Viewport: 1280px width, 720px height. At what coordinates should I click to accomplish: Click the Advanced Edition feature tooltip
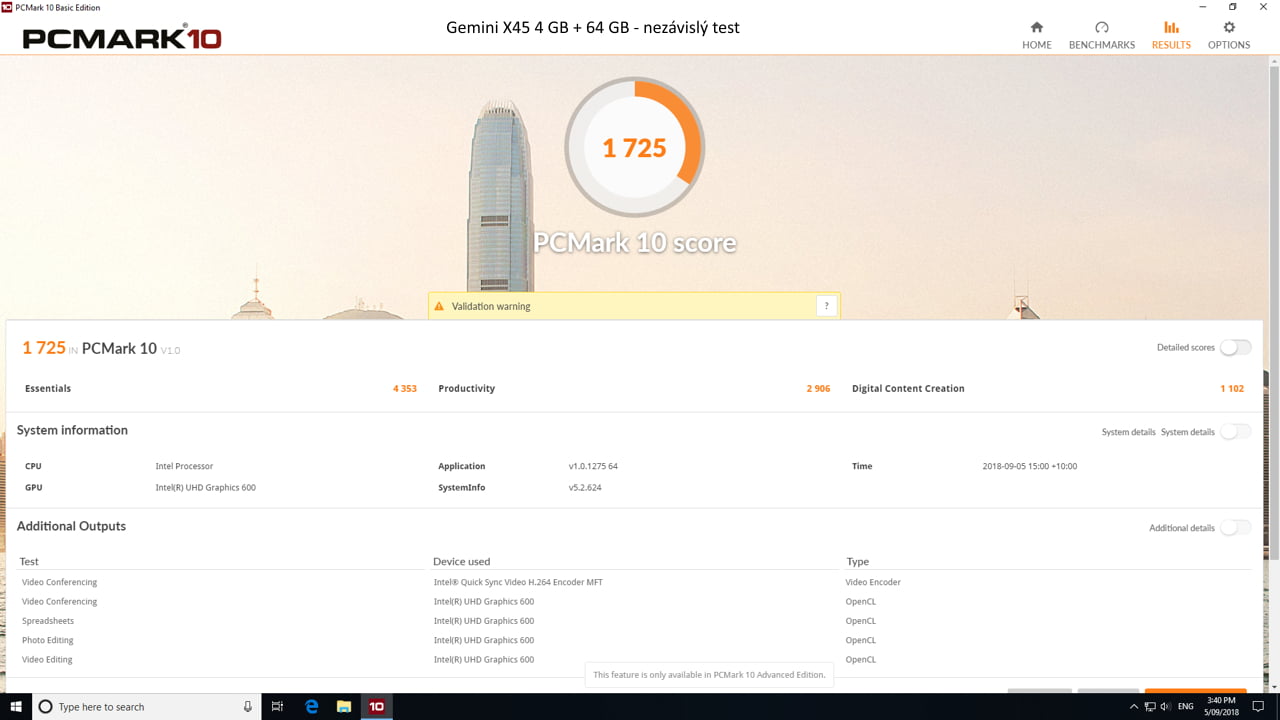[710, 675]
